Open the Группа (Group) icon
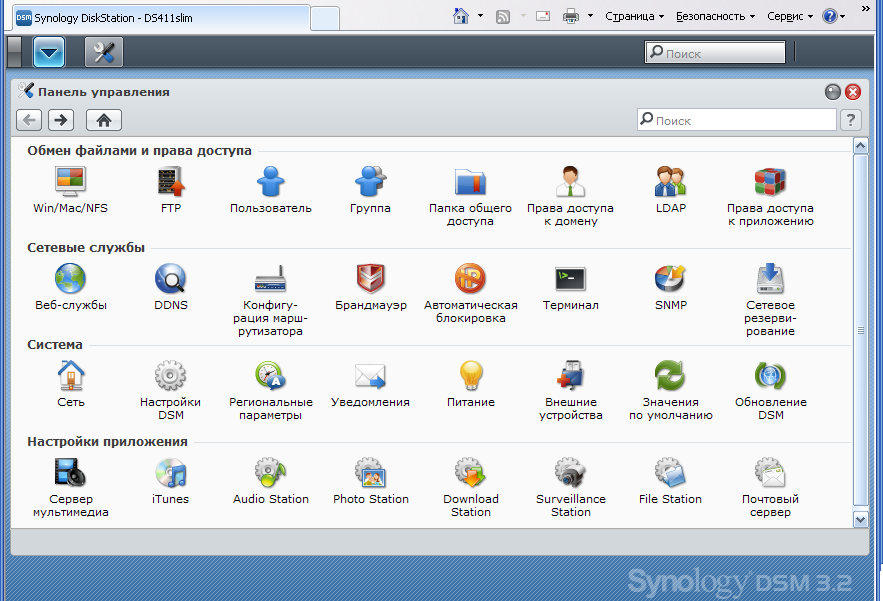Image resolution: width=883 pixels, height=601 pixels. click(x=370, y=181)
